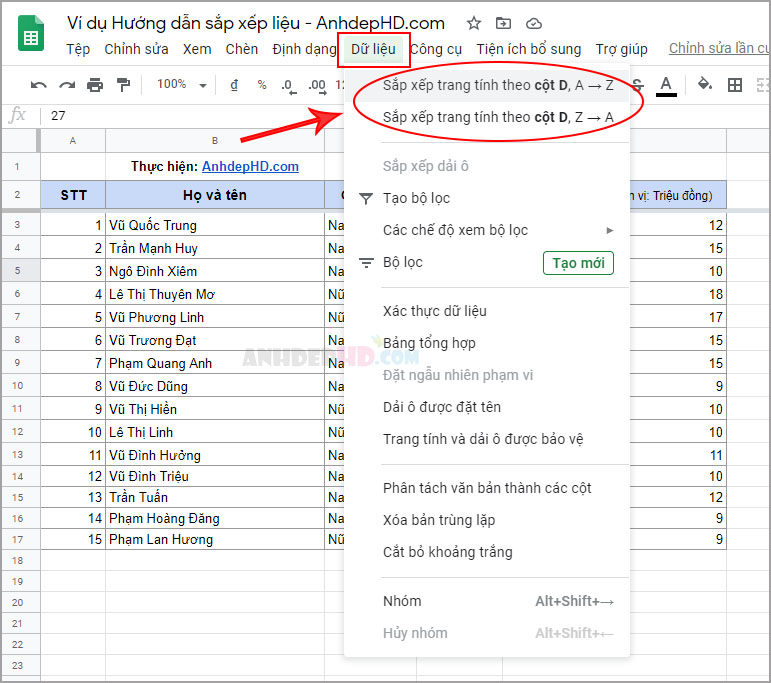Open the zoom 100% dropdown

(x=181, y=85)
